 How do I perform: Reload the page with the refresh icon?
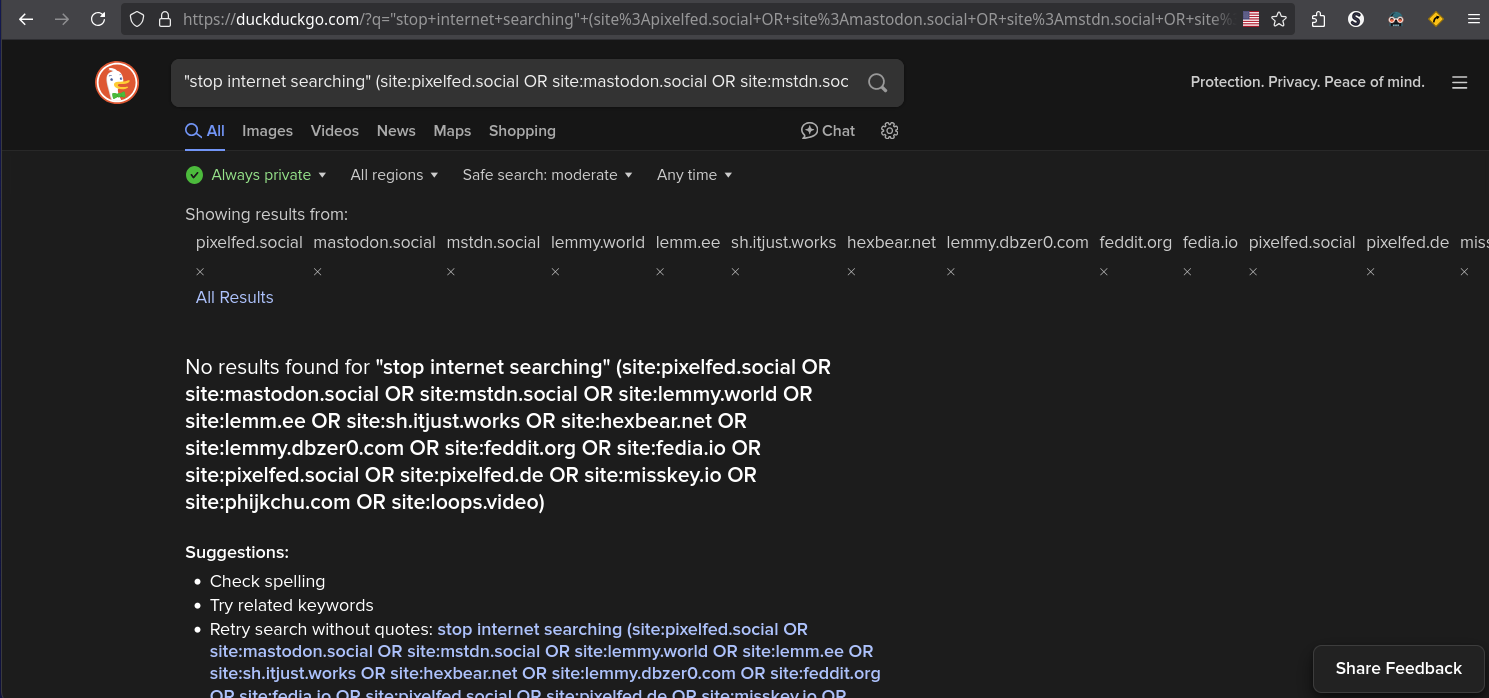[x=98, y=19]
